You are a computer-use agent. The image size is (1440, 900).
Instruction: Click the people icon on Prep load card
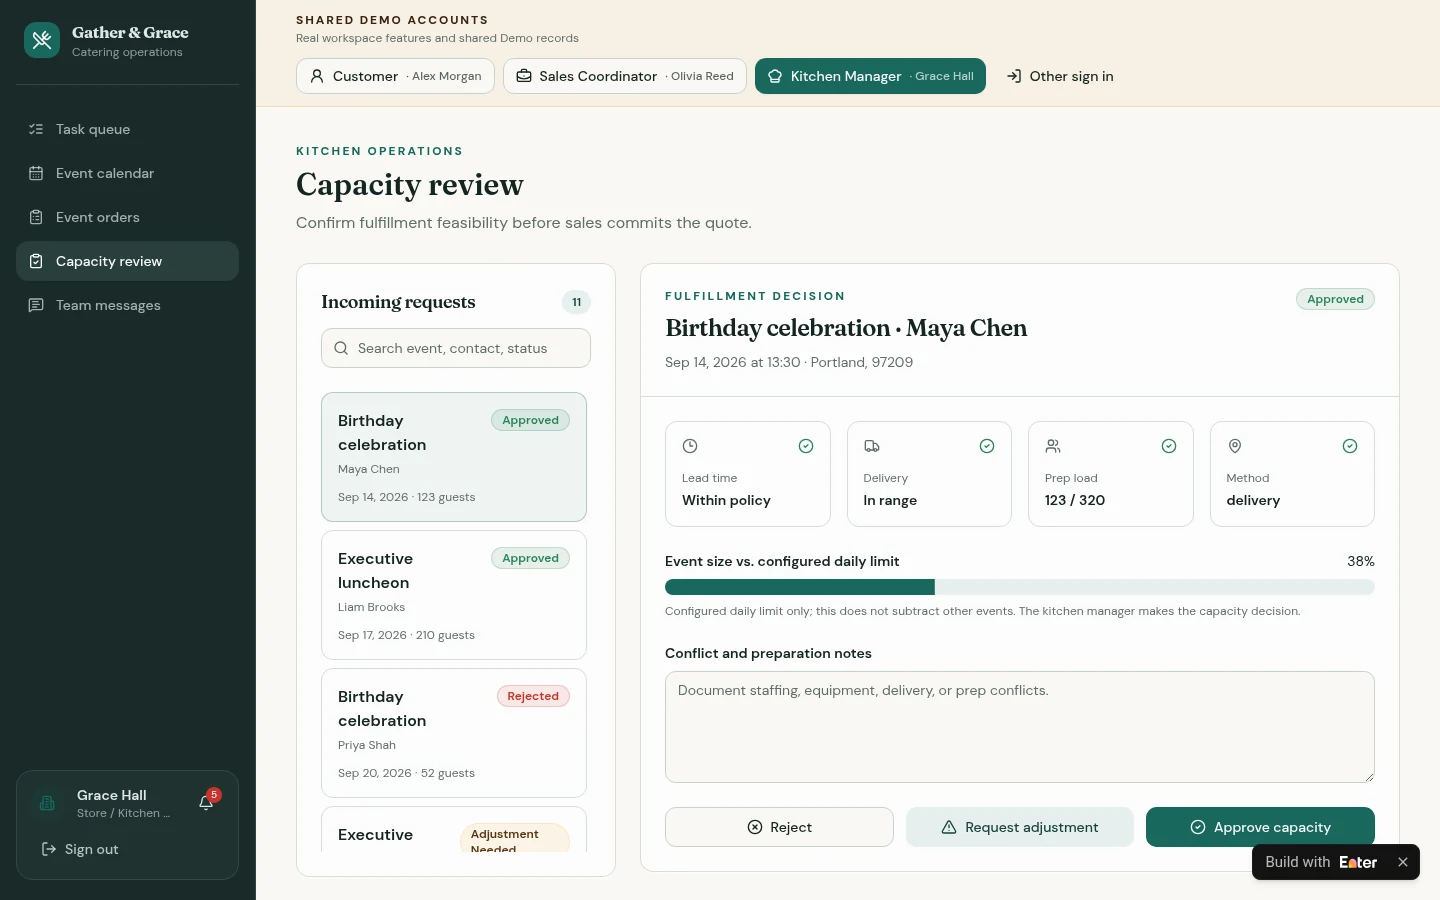pos(1053,446)
